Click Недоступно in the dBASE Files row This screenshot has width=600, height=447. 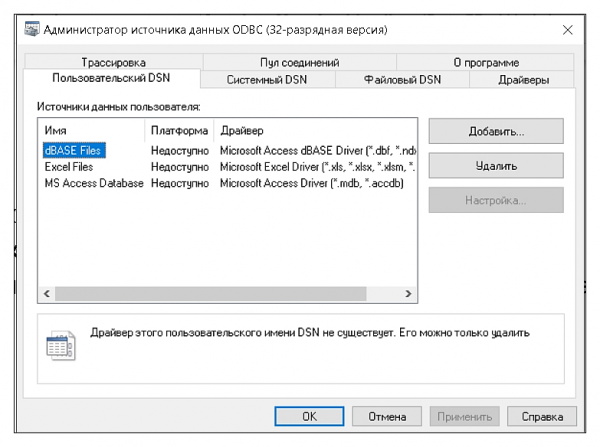(180, 150)
